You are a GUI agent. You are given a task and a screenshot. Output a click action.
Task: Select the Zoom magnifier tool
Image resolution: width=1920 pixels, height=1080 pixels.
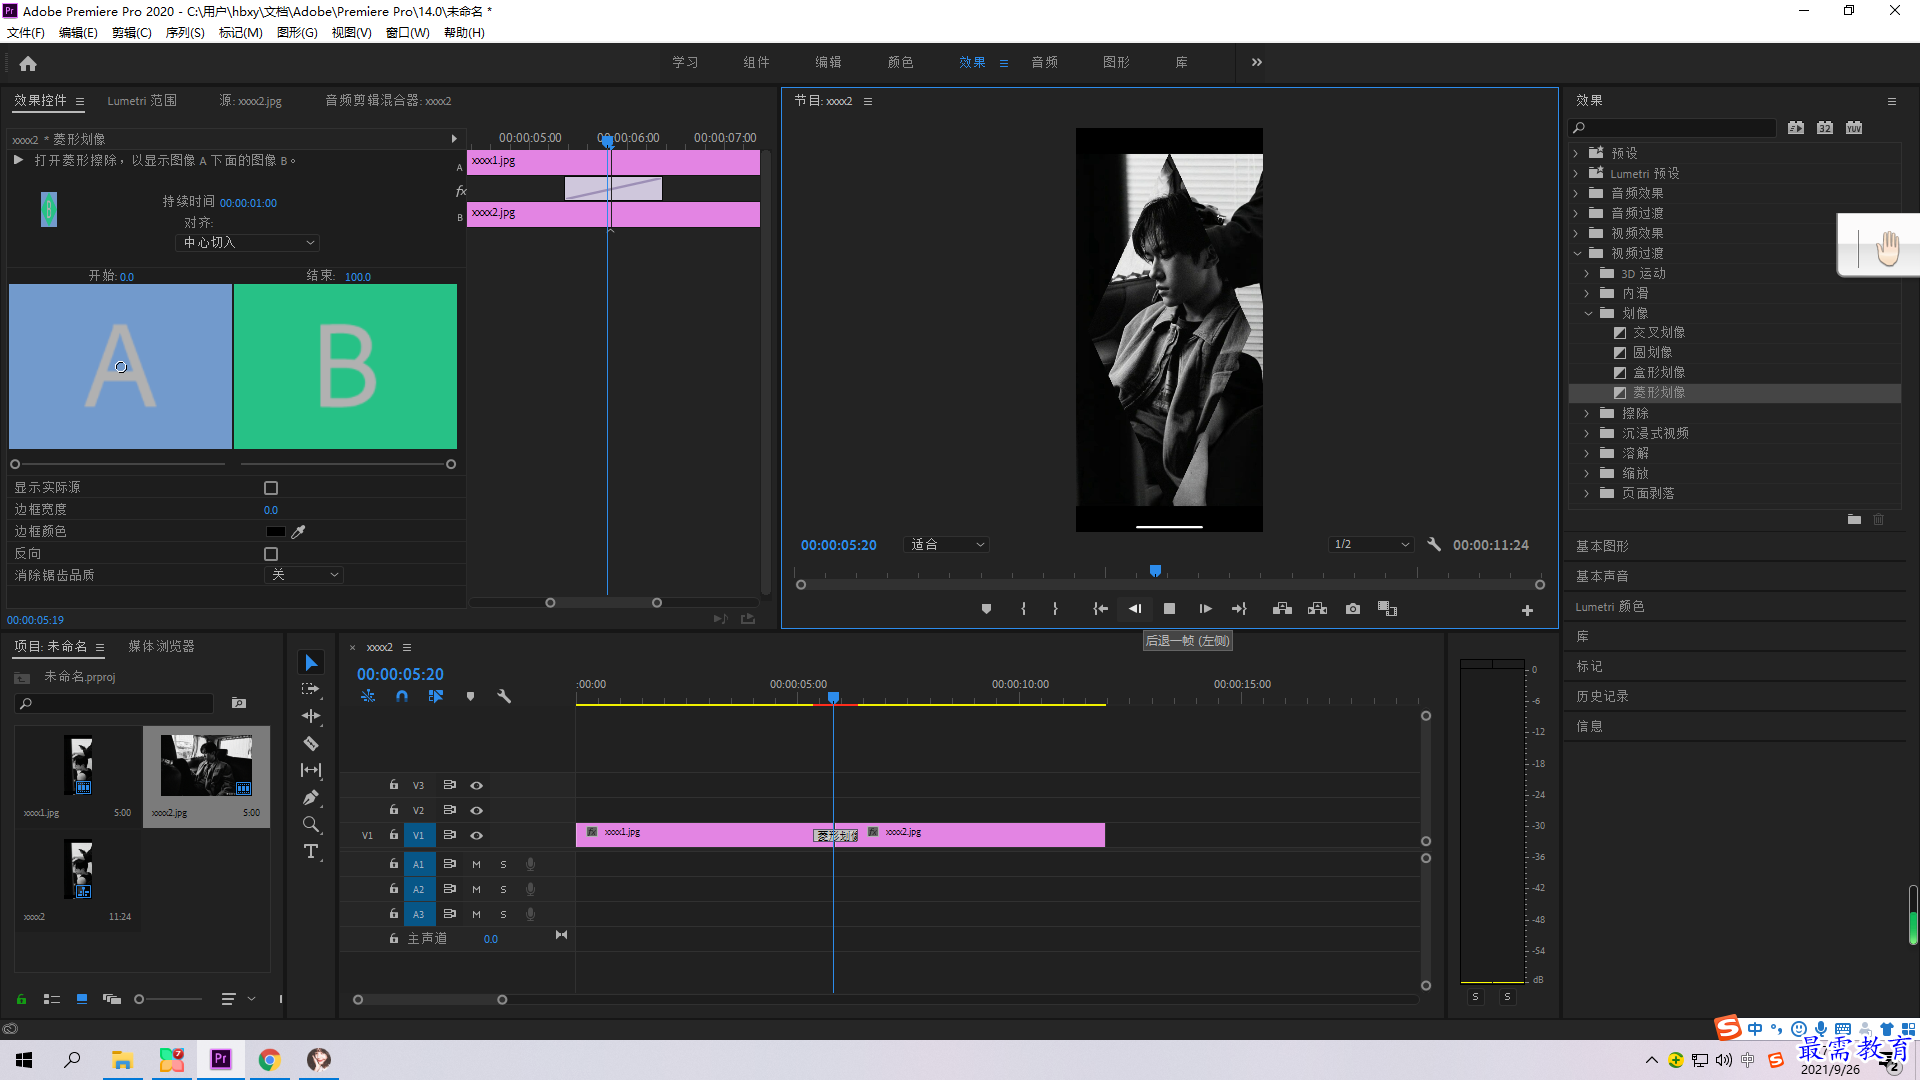point(311,824)
